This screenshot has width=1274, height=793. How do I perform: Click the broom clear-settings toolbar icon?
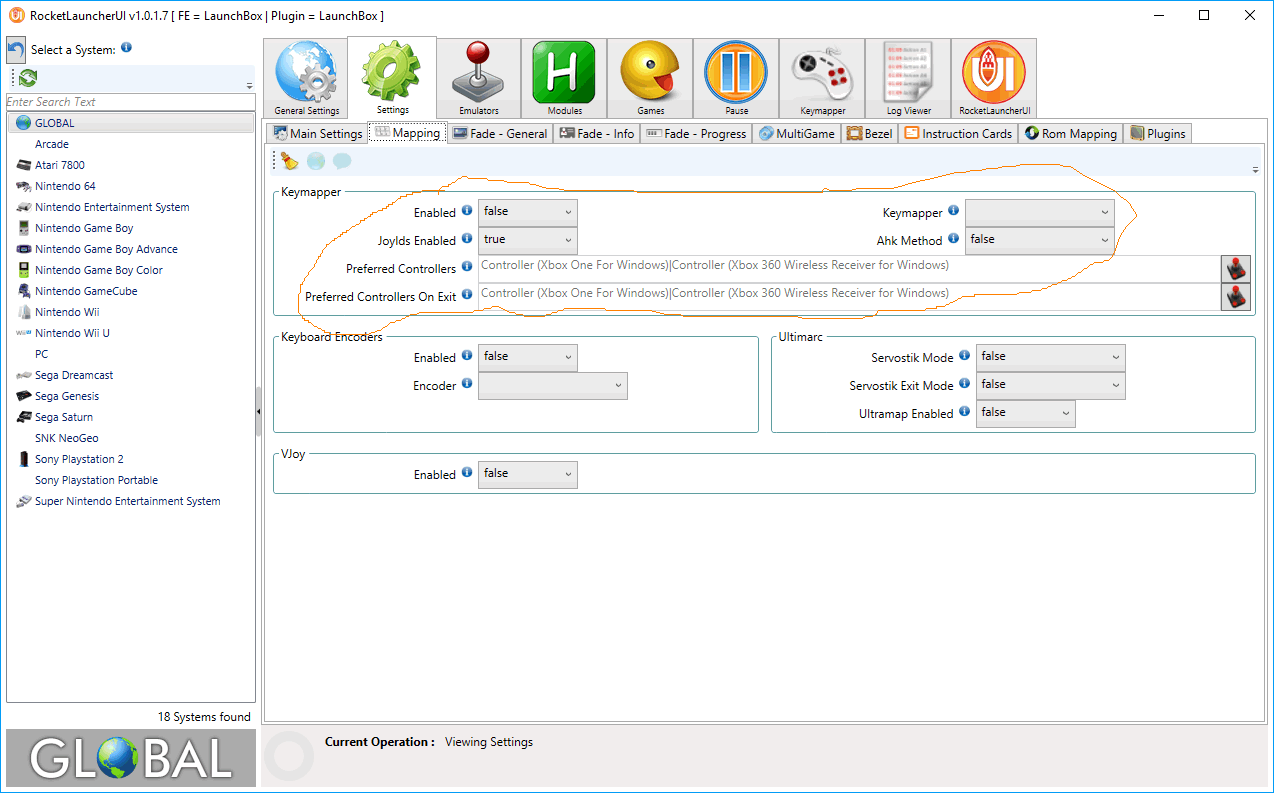click(290, 161)
